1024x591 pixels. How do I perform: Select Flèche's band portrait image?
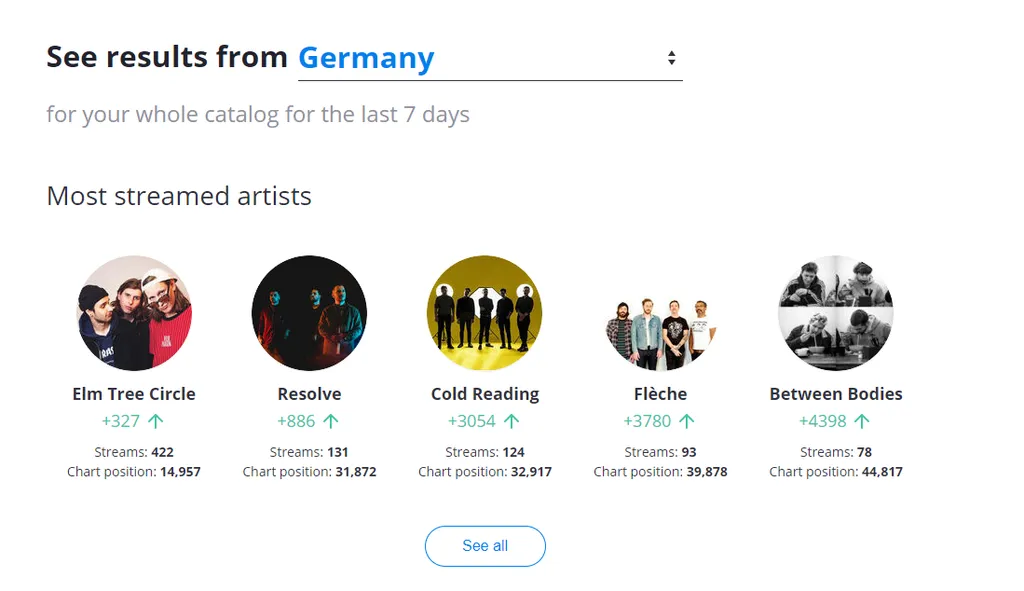[660, 312]
